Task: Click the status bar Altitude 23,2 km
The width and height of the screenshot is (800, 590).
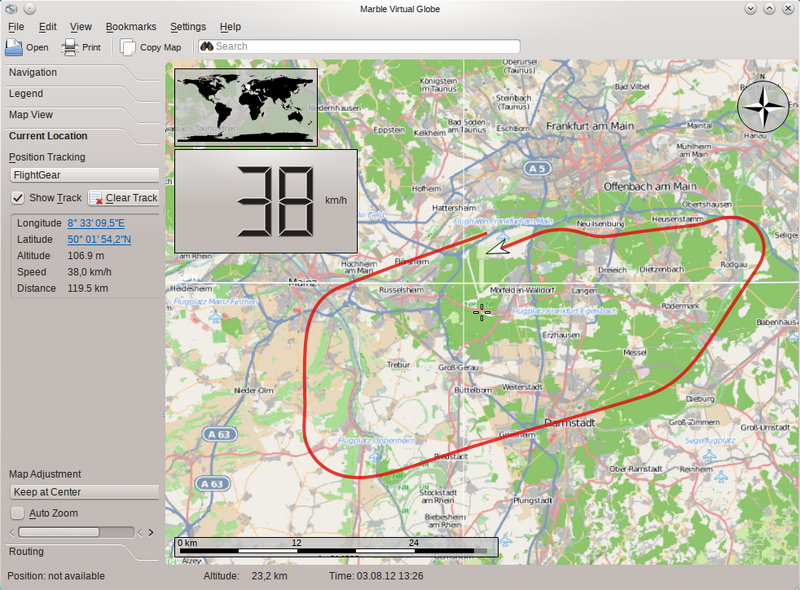Action: tap(245, 576)
